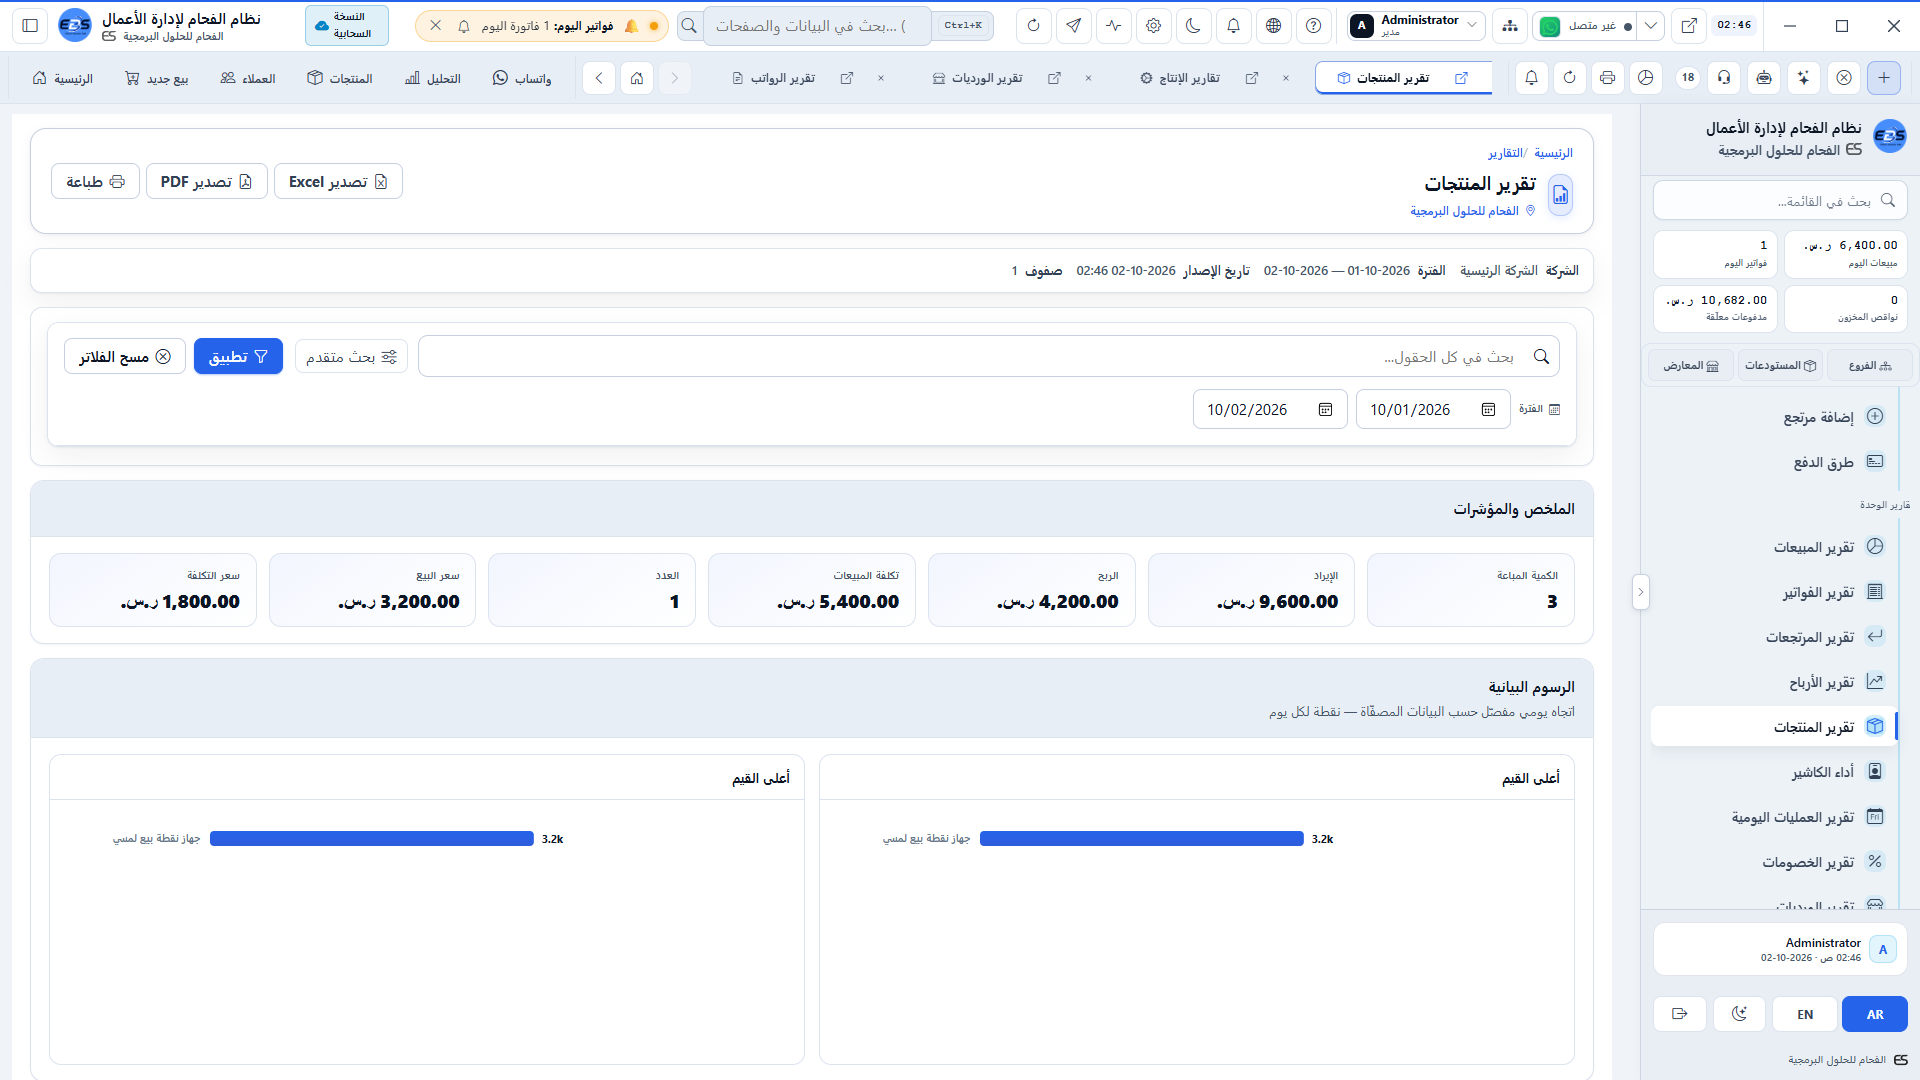Open the help question-mark icon
Viewport: 1920px width, 1080px height.
pyautogui.click(x=1314, y=26)
